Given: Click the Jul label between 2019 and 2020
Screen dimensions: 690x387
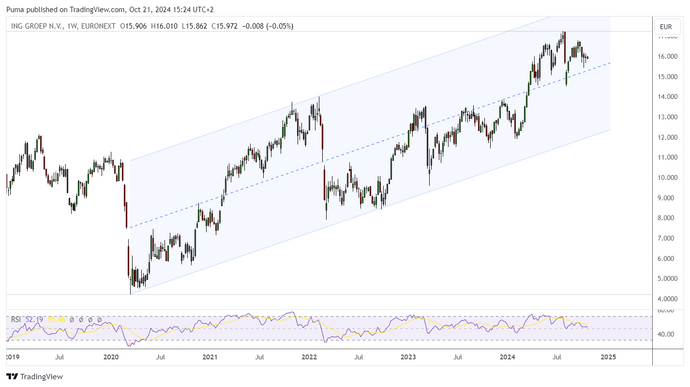Looking at the screenshot, I should point(59,357).
